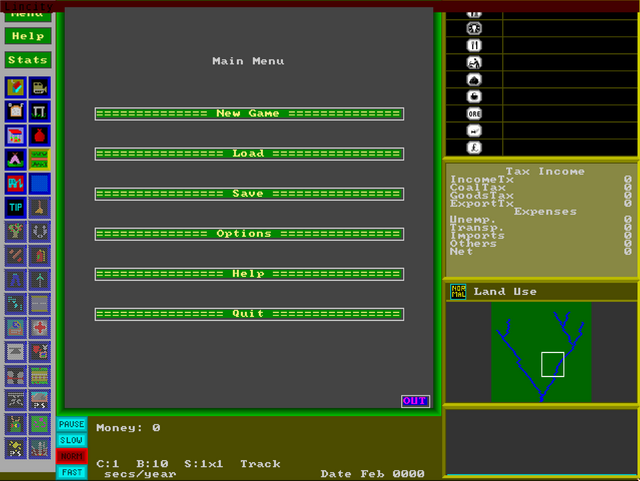The width and height of the screenshot is (640, 481).
Task: Choose New Game from Main Menu
Action: [249, 114]
